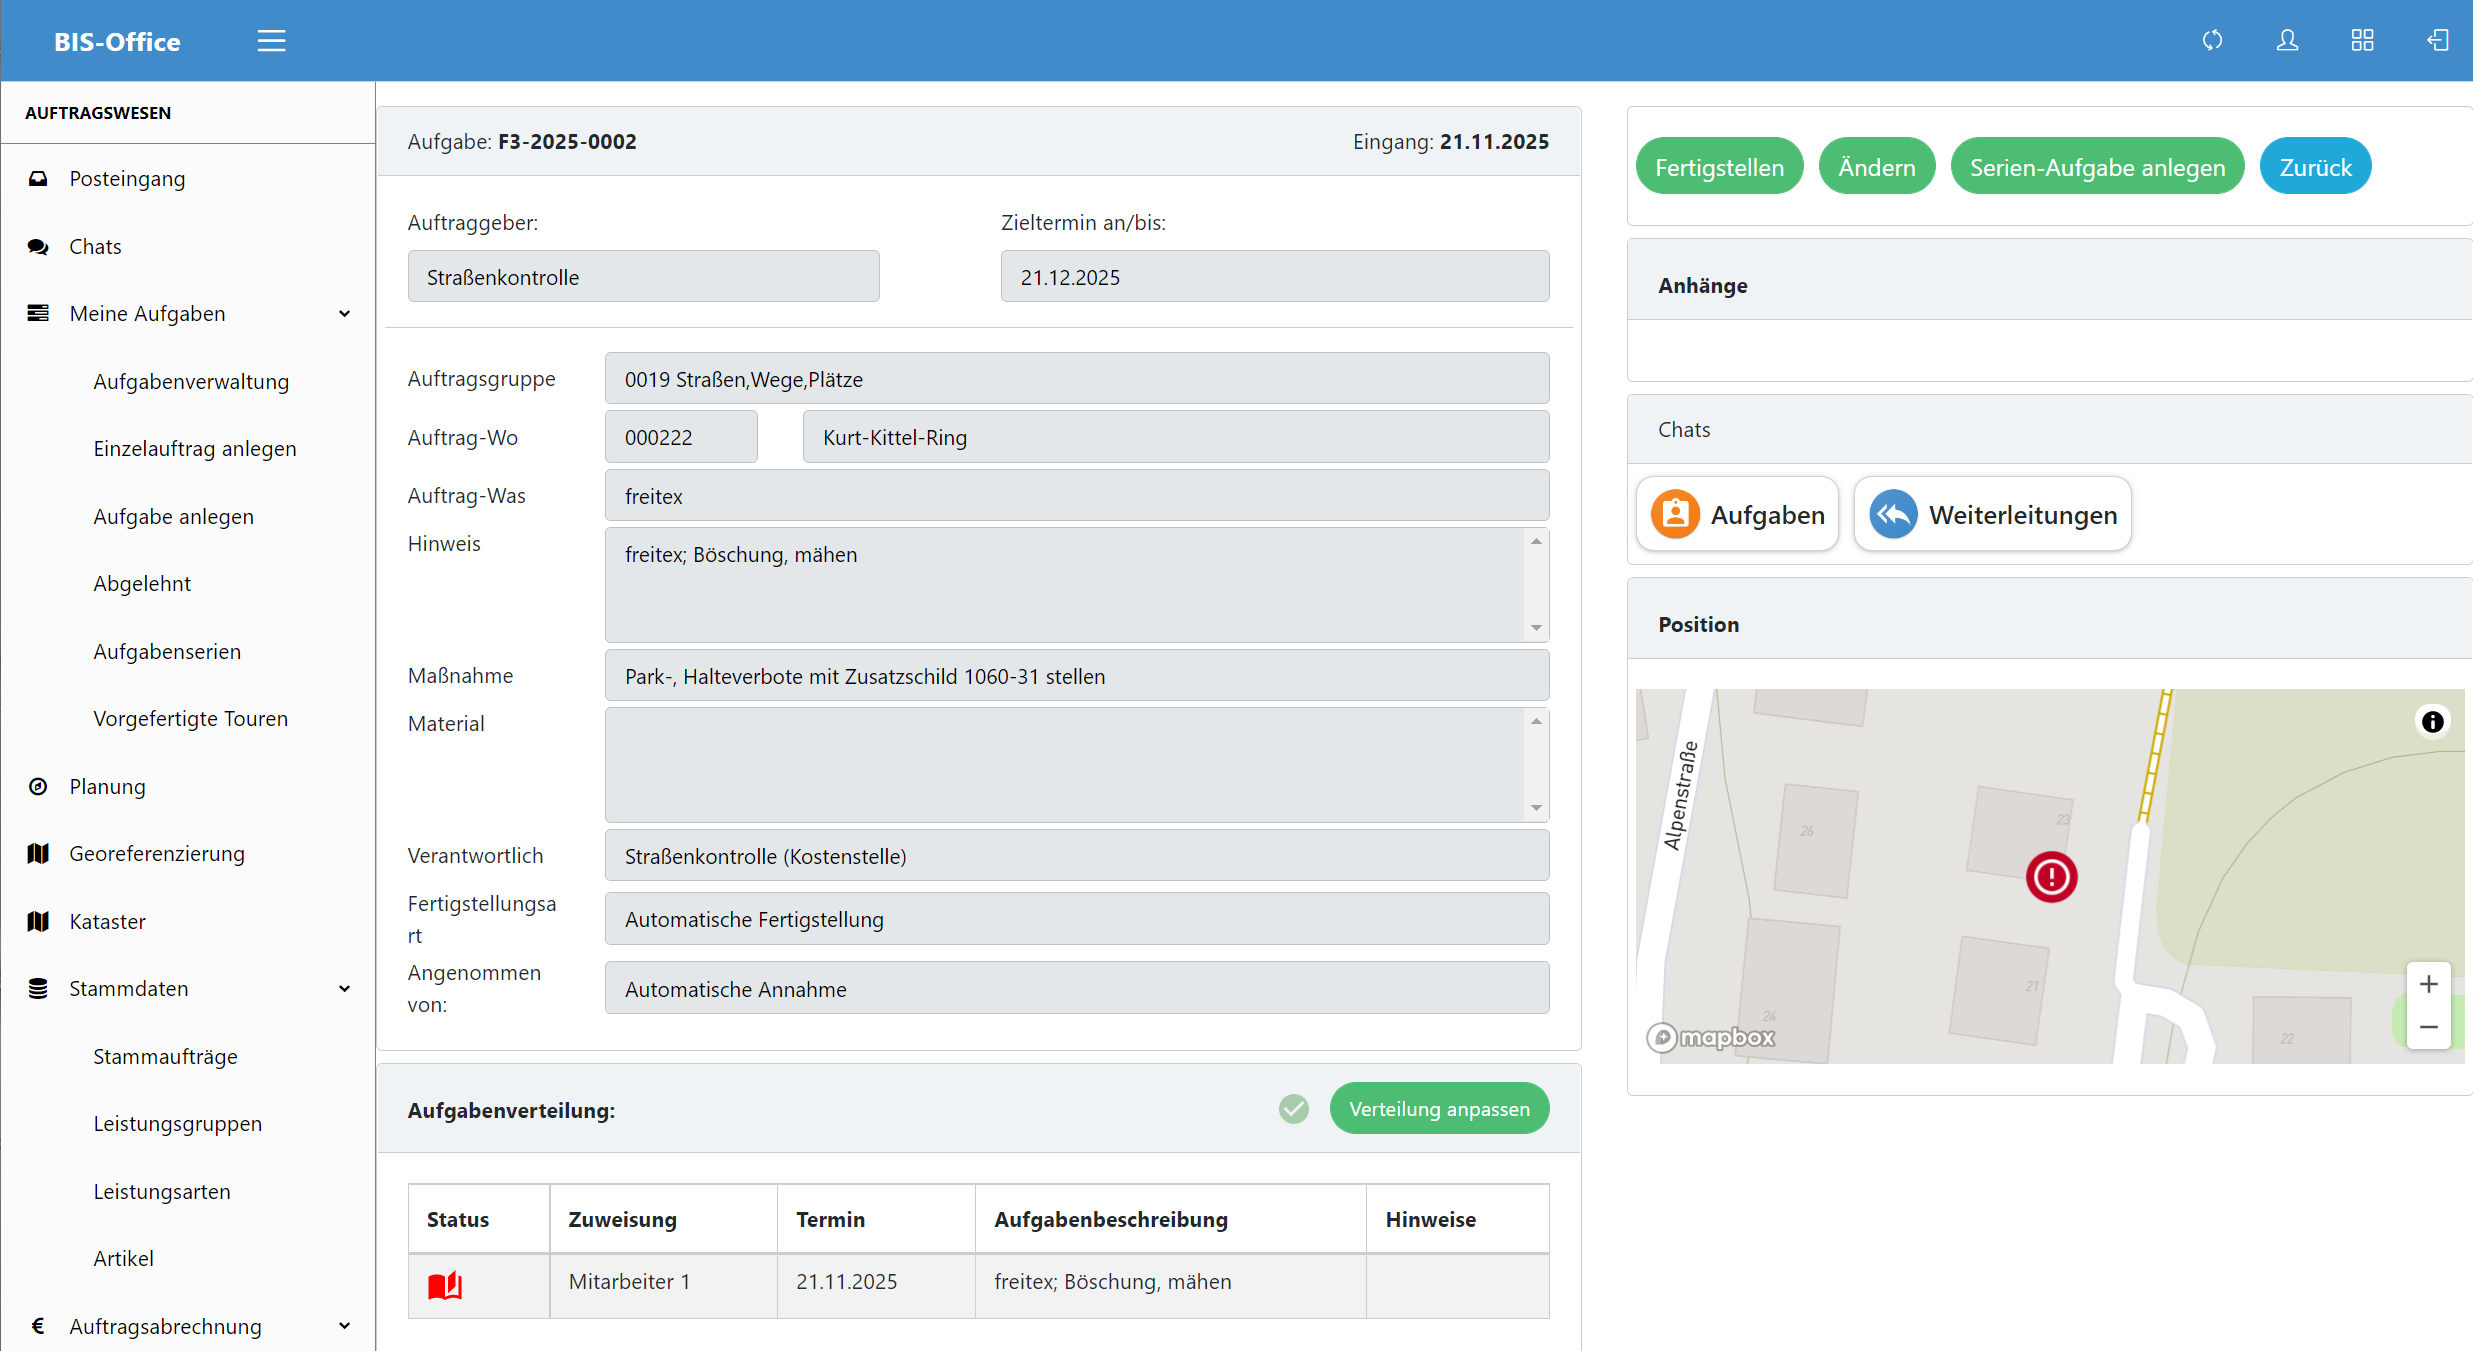Click the green checkmark in Aufgabenverteilung
2473x1351 pixels.
tap(1293, 1109)
